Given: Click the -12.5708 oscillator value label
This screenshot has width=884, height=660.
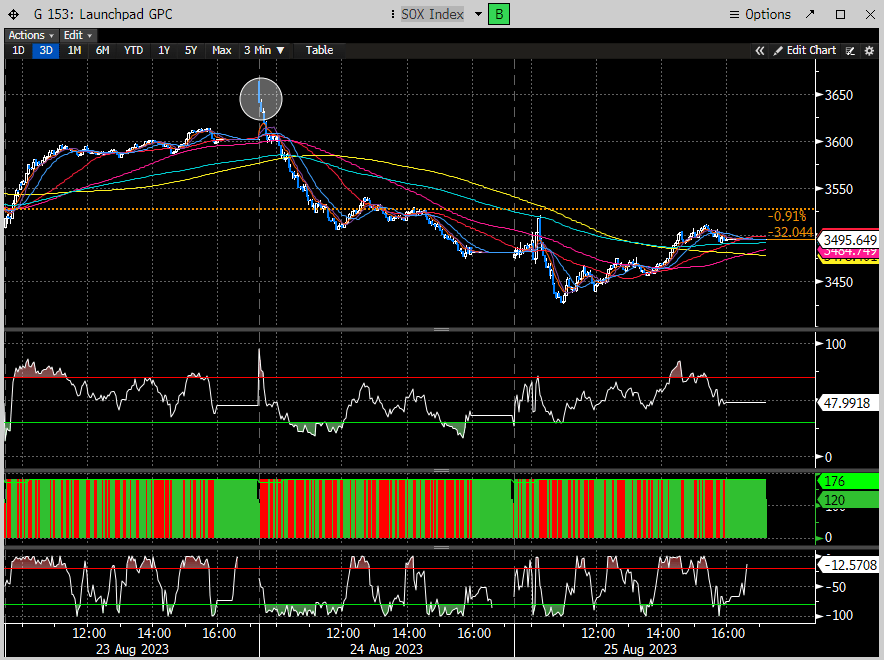Looking at the screenshot, I should (850, 565).
